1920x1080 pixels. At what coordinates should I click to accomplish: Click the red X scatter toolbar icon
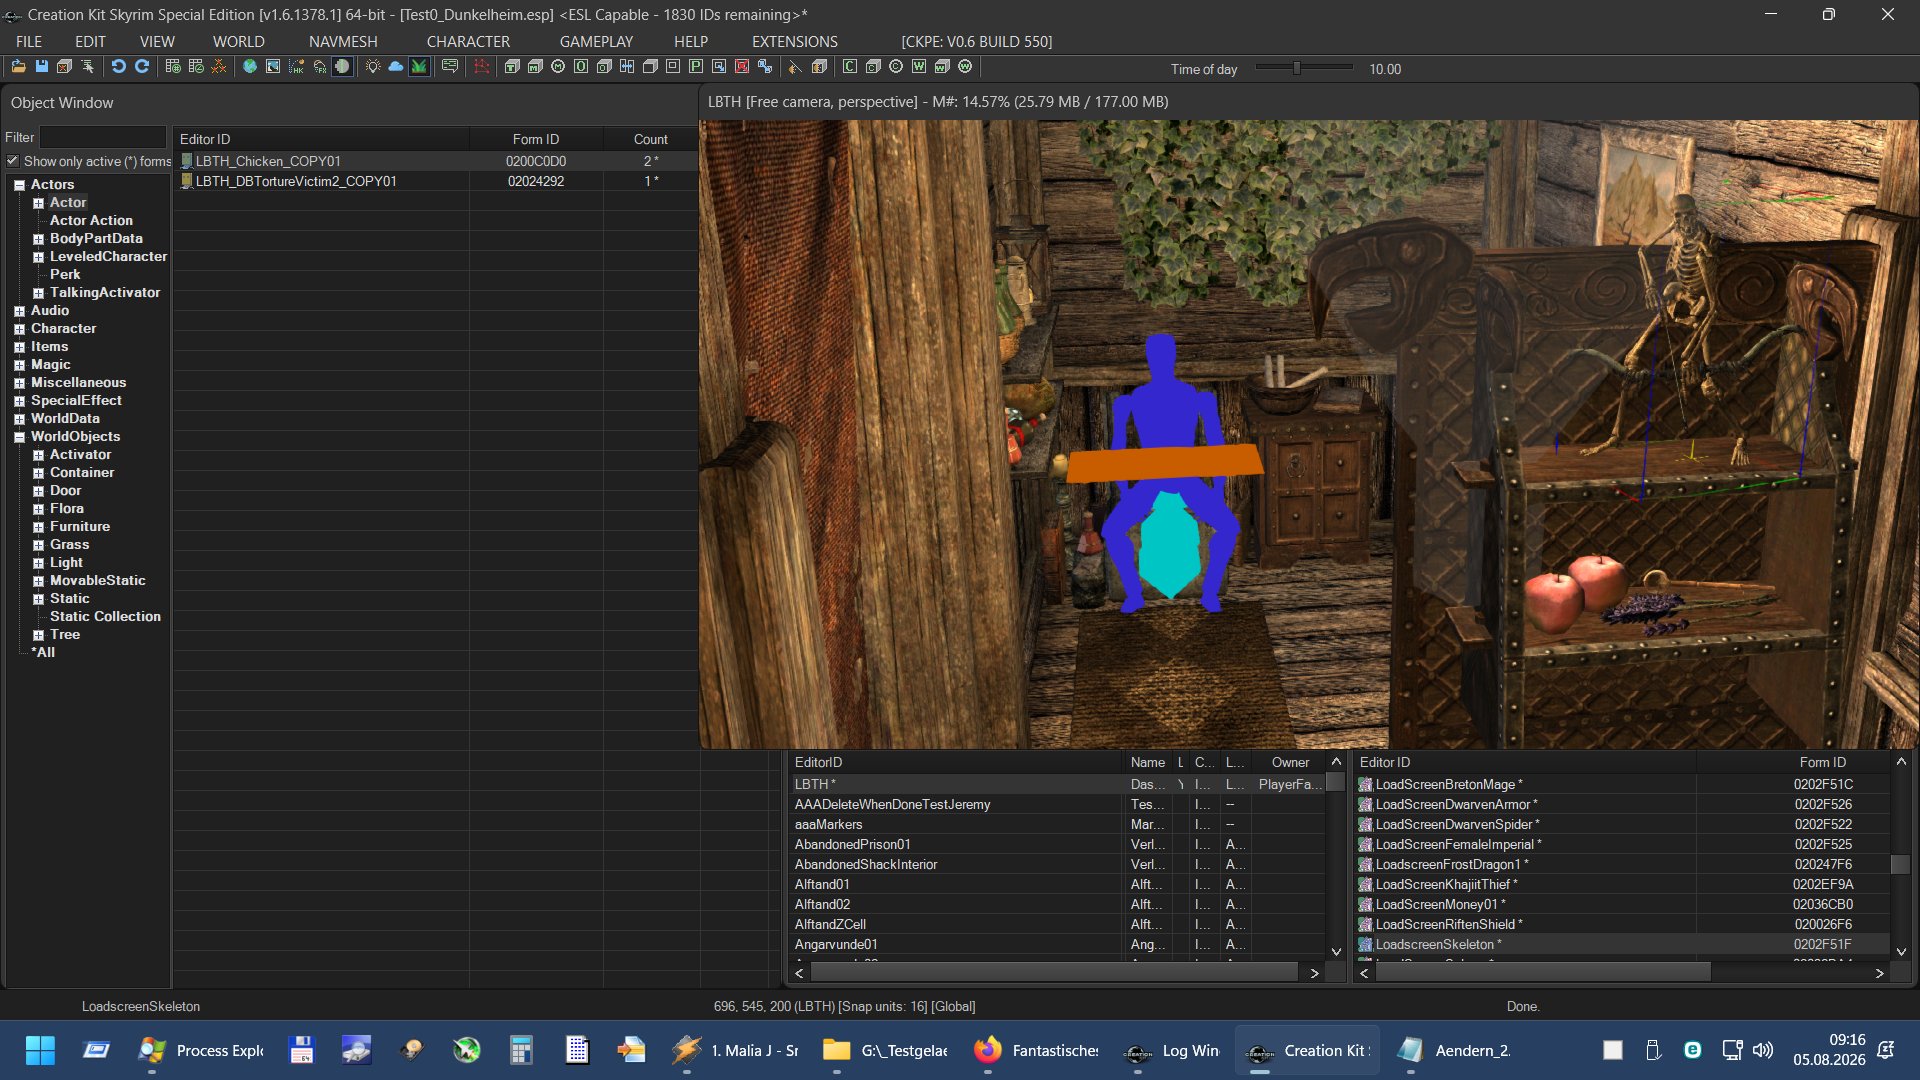click(219, 67)
